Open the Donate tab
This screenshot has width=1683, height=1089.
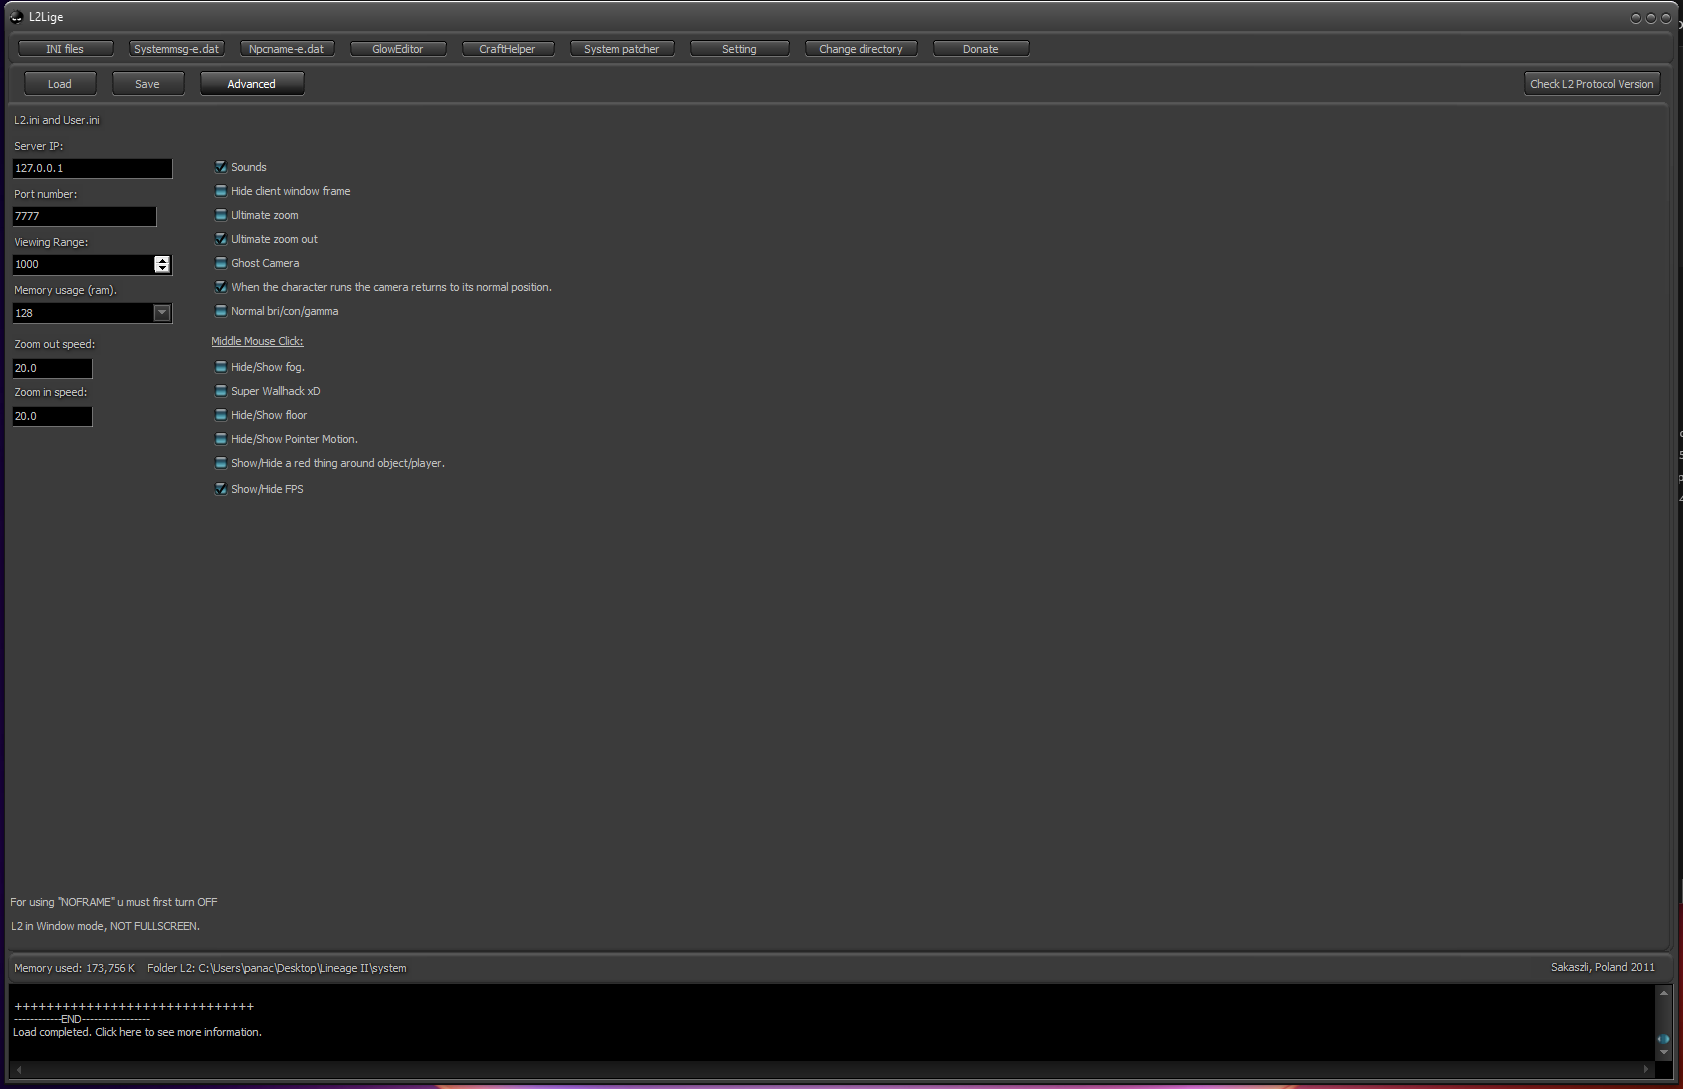980,49
